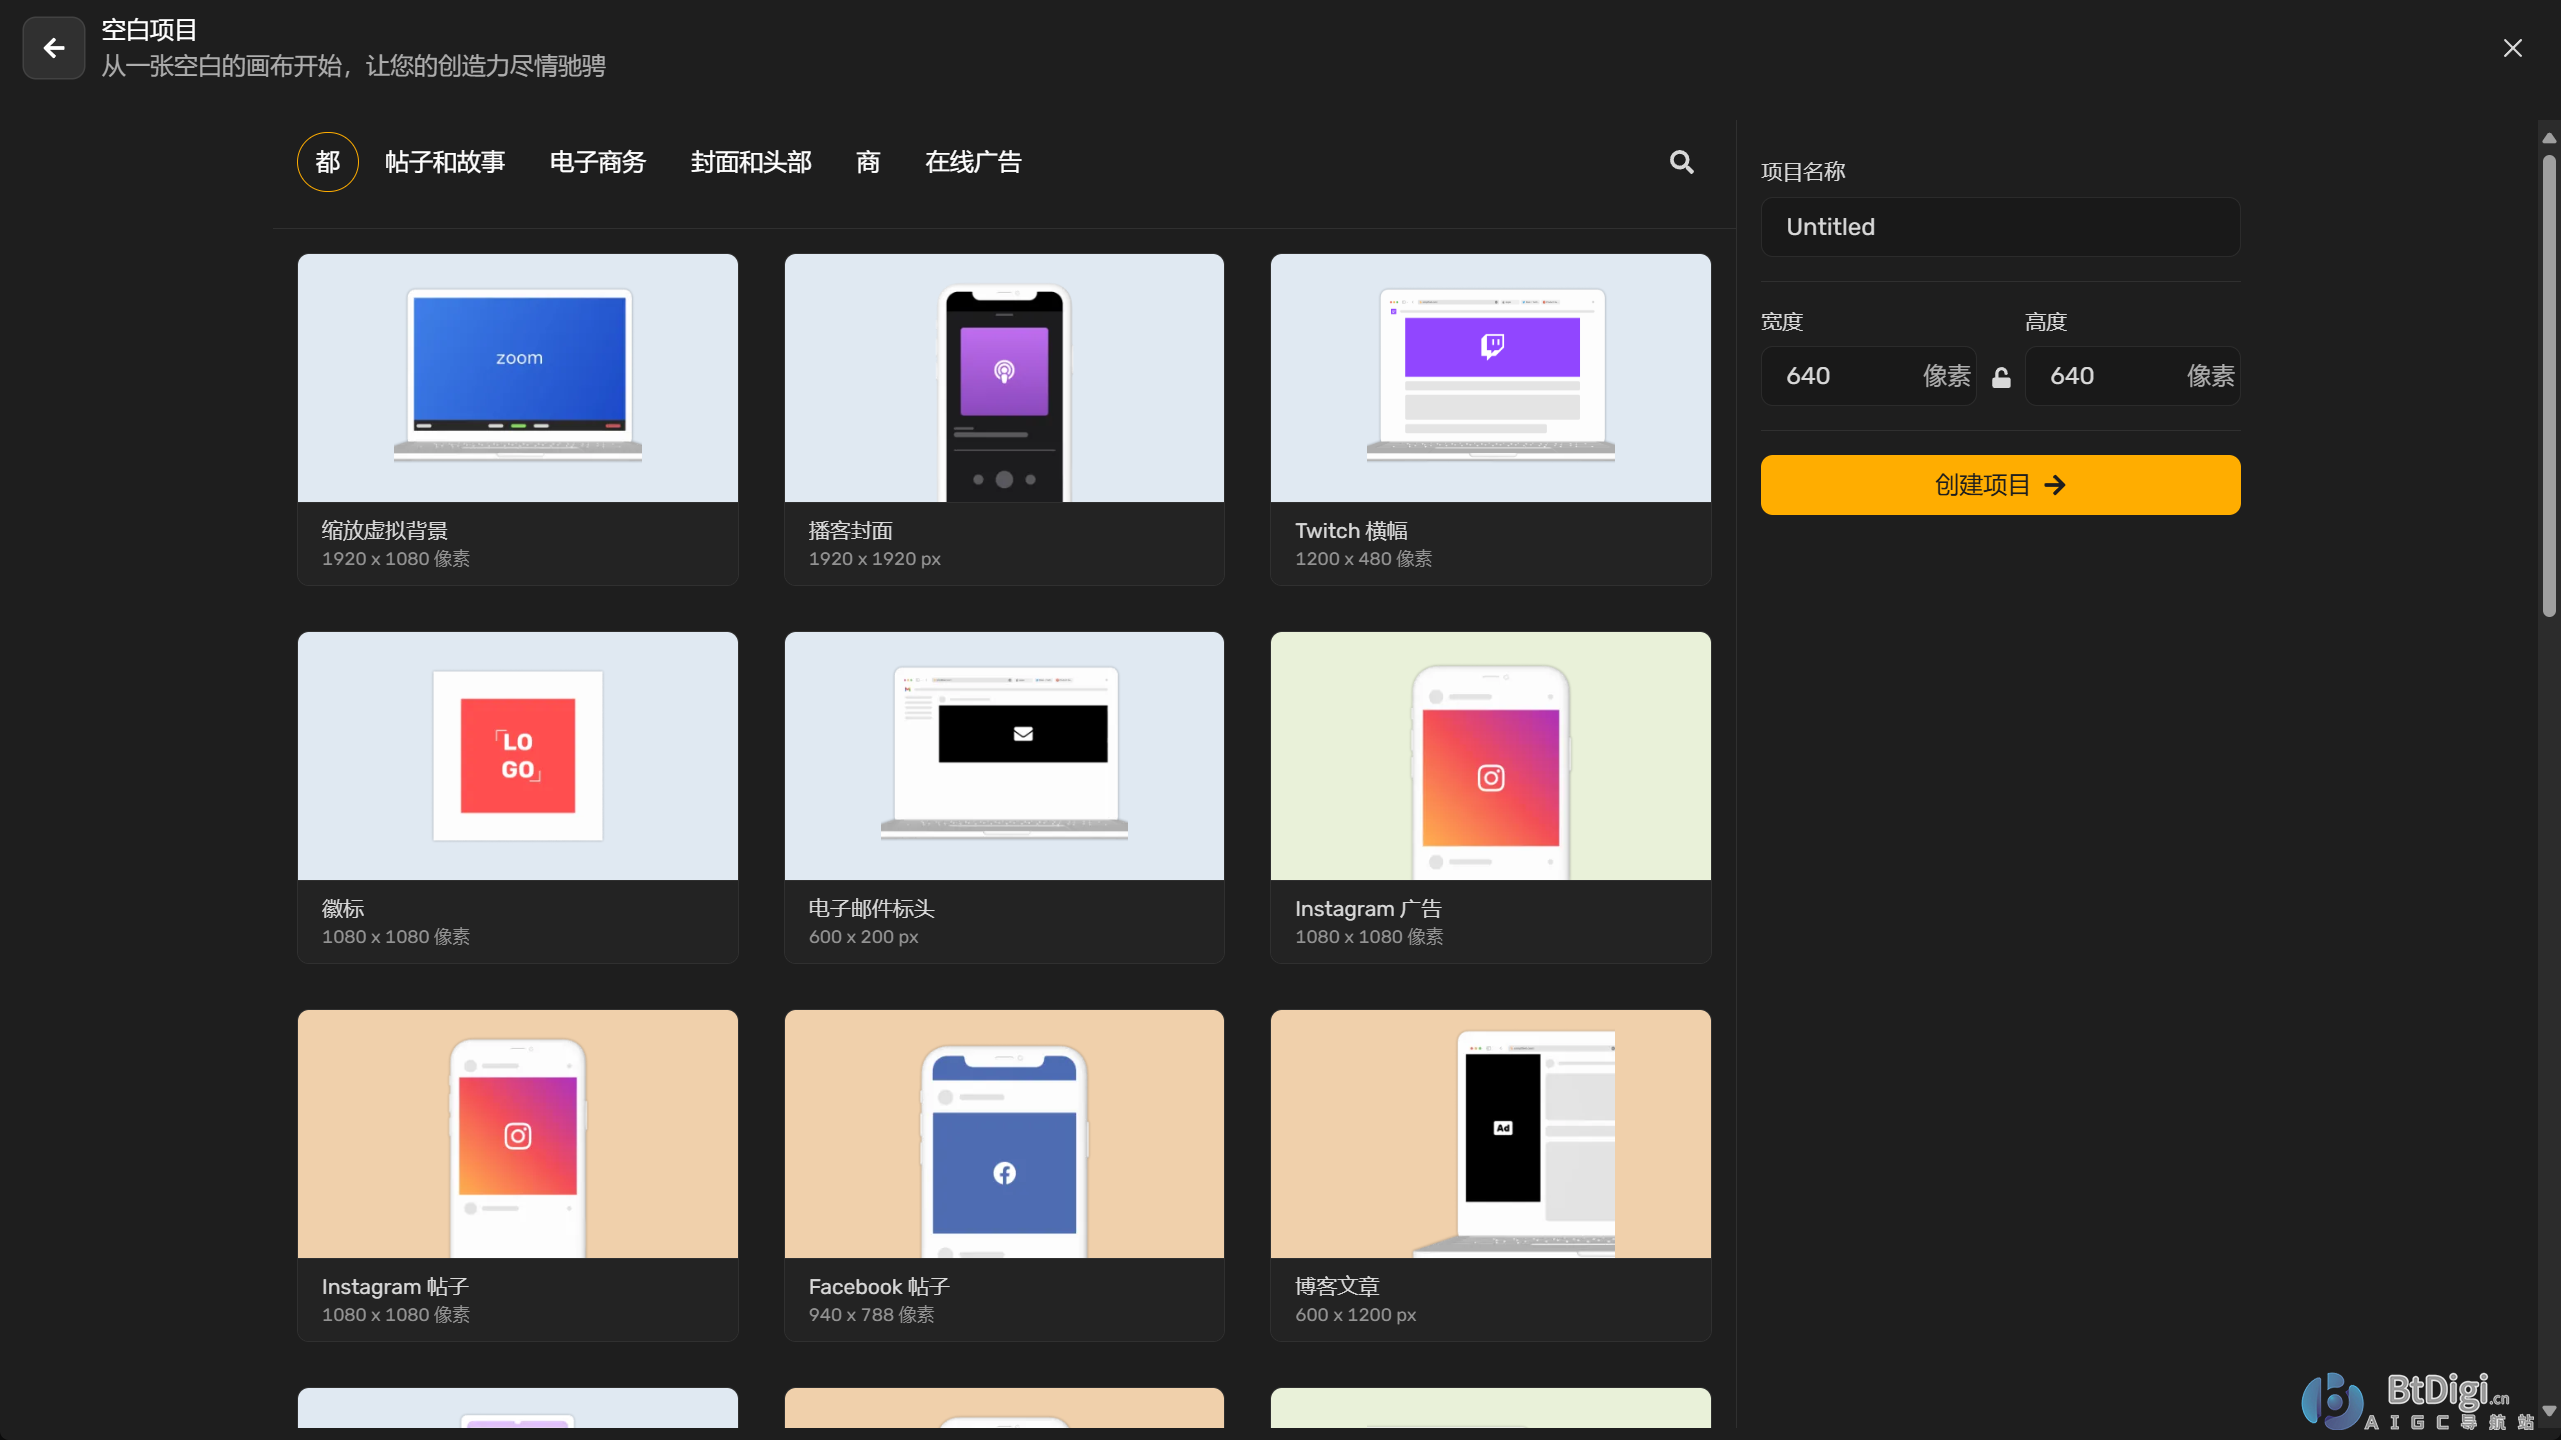This screenshot has width=2561, height=1440.
Task: Pick the Twitch 横幅 template thumbnail
Action: point(1490,378)
